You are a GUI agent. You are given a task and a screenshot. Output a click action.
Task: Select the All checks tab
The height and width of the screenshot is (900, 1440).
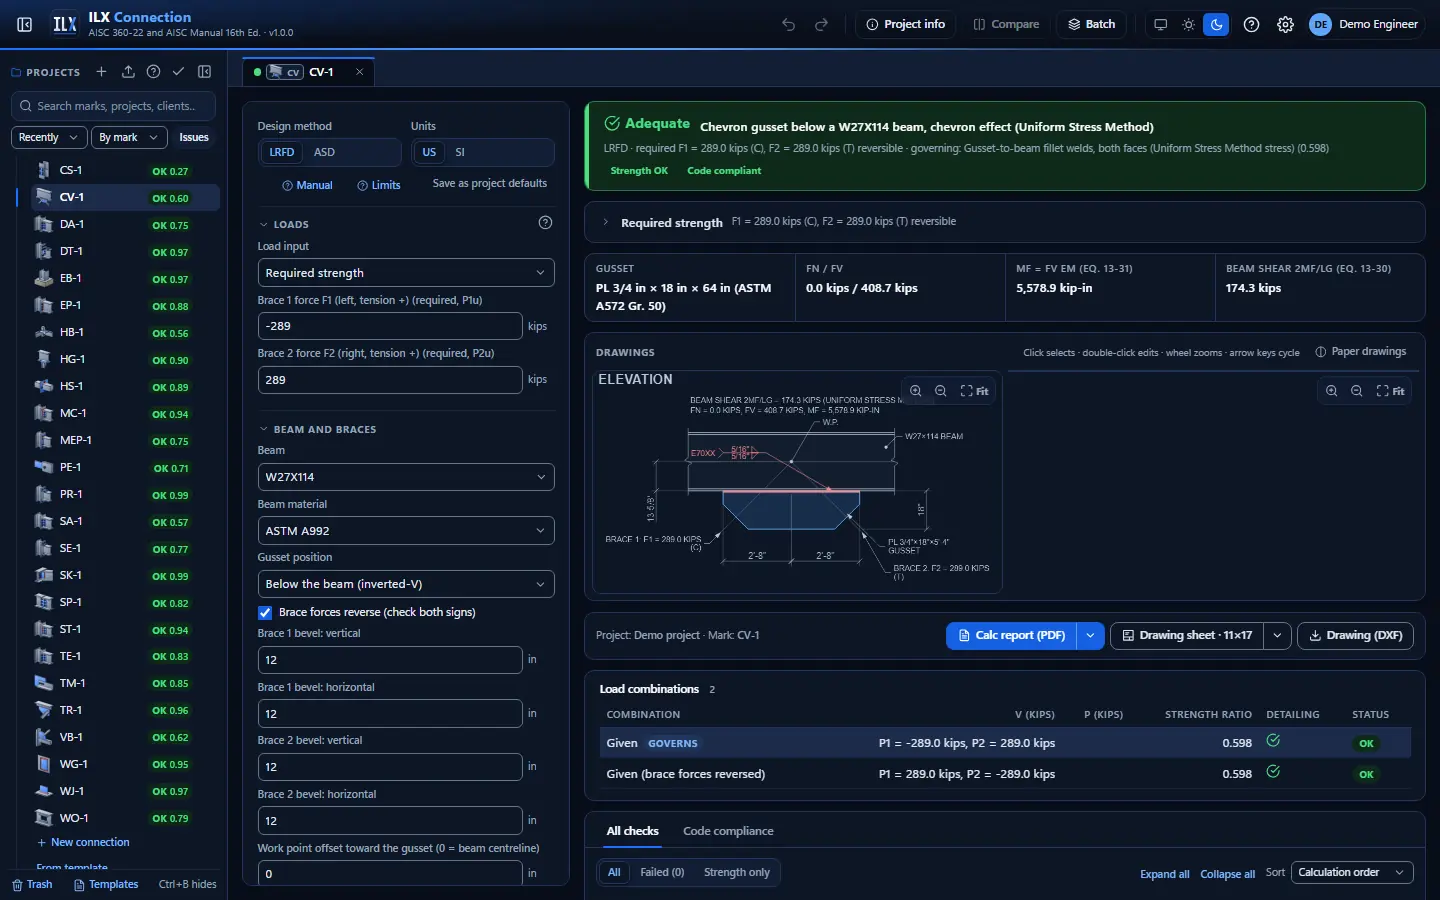tap(632, 831)
